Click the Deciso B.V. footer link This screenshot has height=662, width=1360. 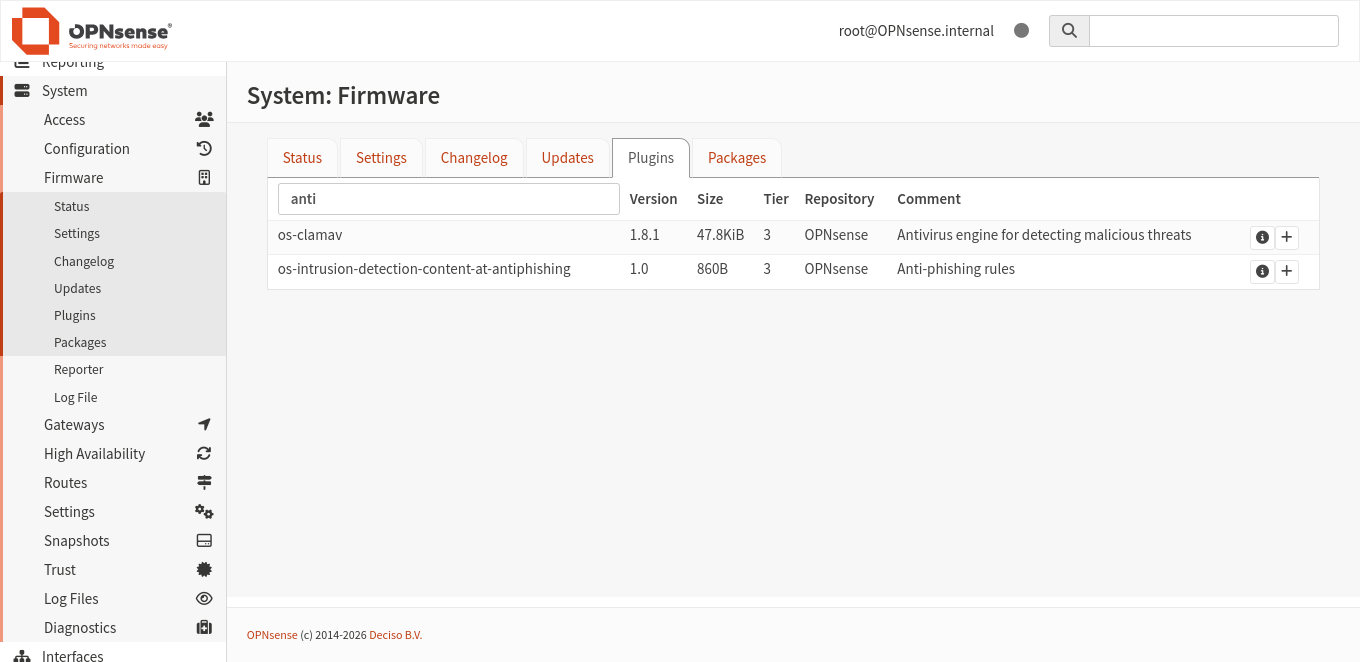tap(396, 635)
